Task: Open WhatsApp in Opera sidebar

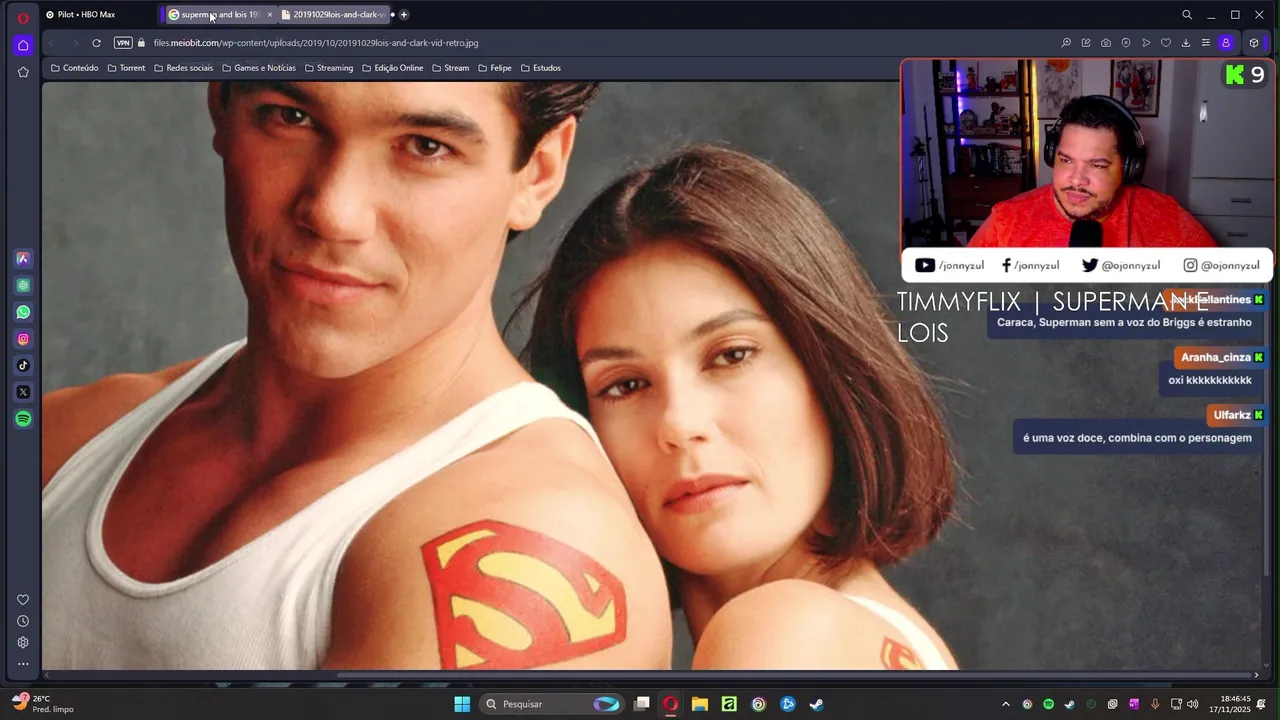Action: (23, 312)
